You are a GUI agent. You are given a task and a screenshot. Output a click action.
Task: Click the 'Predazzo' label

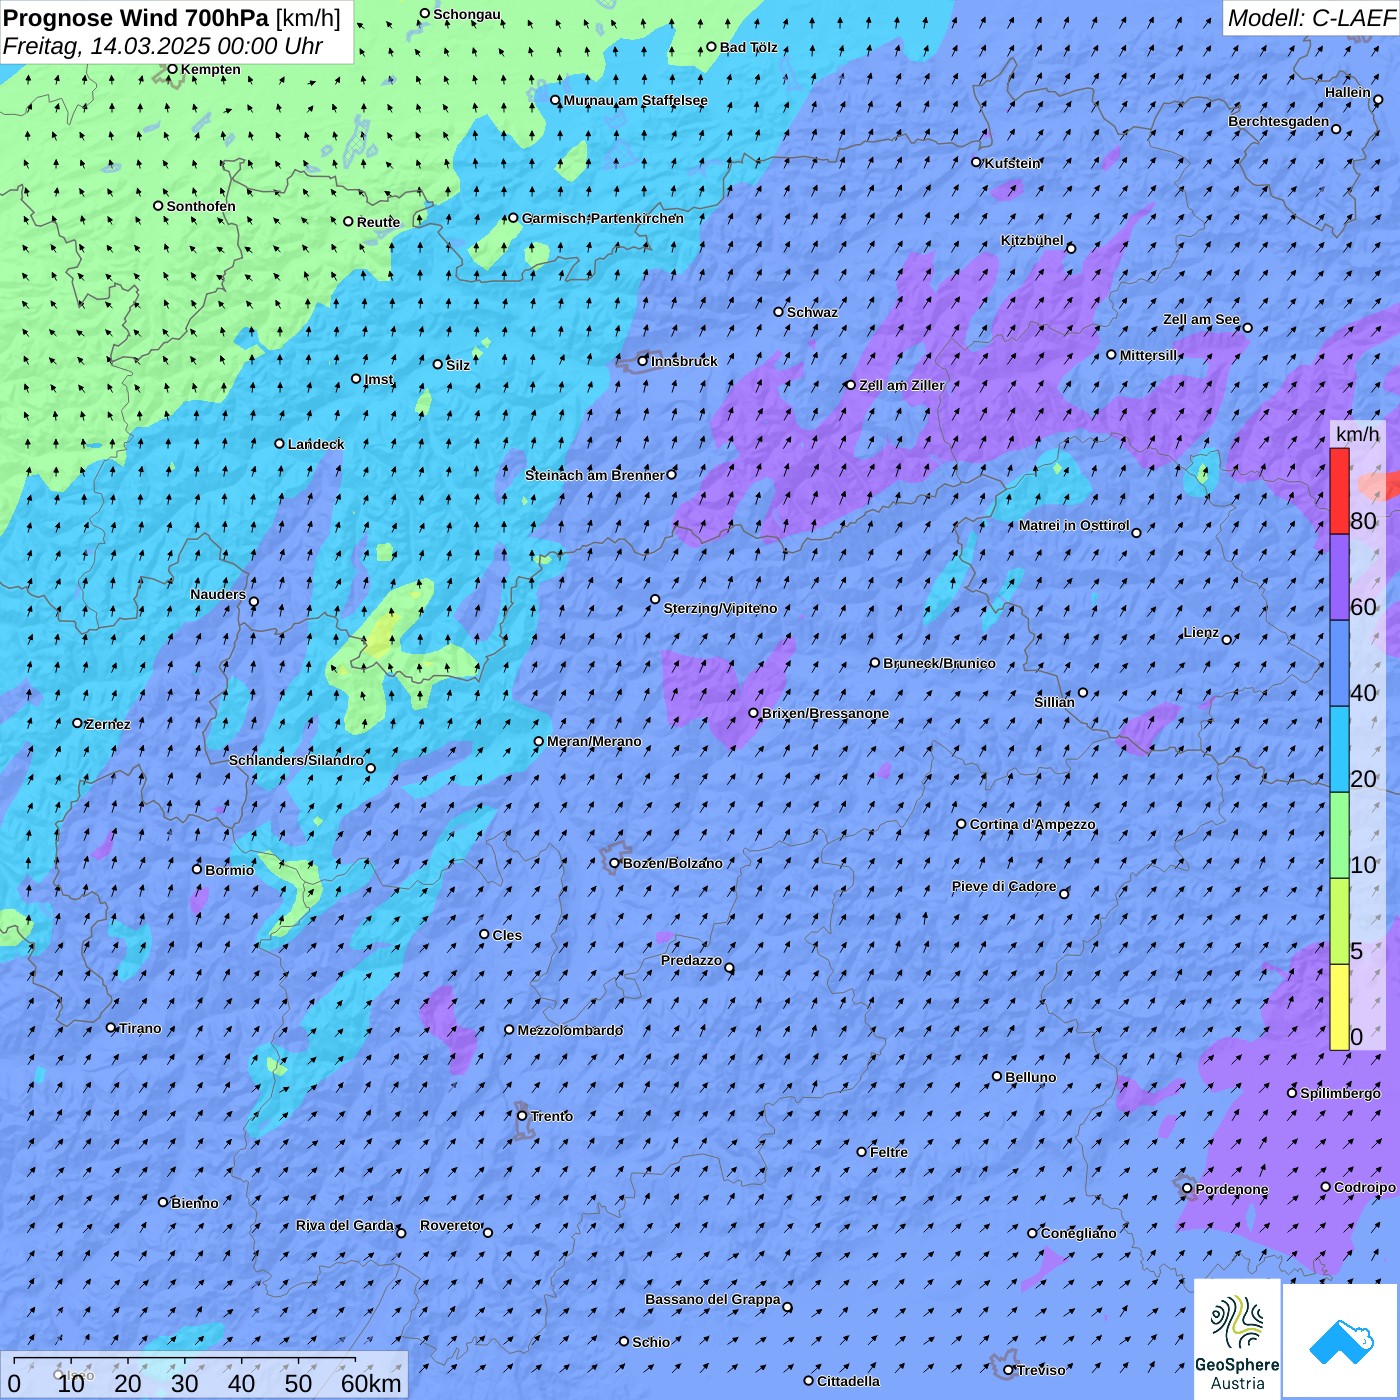(x=691, y=960)
